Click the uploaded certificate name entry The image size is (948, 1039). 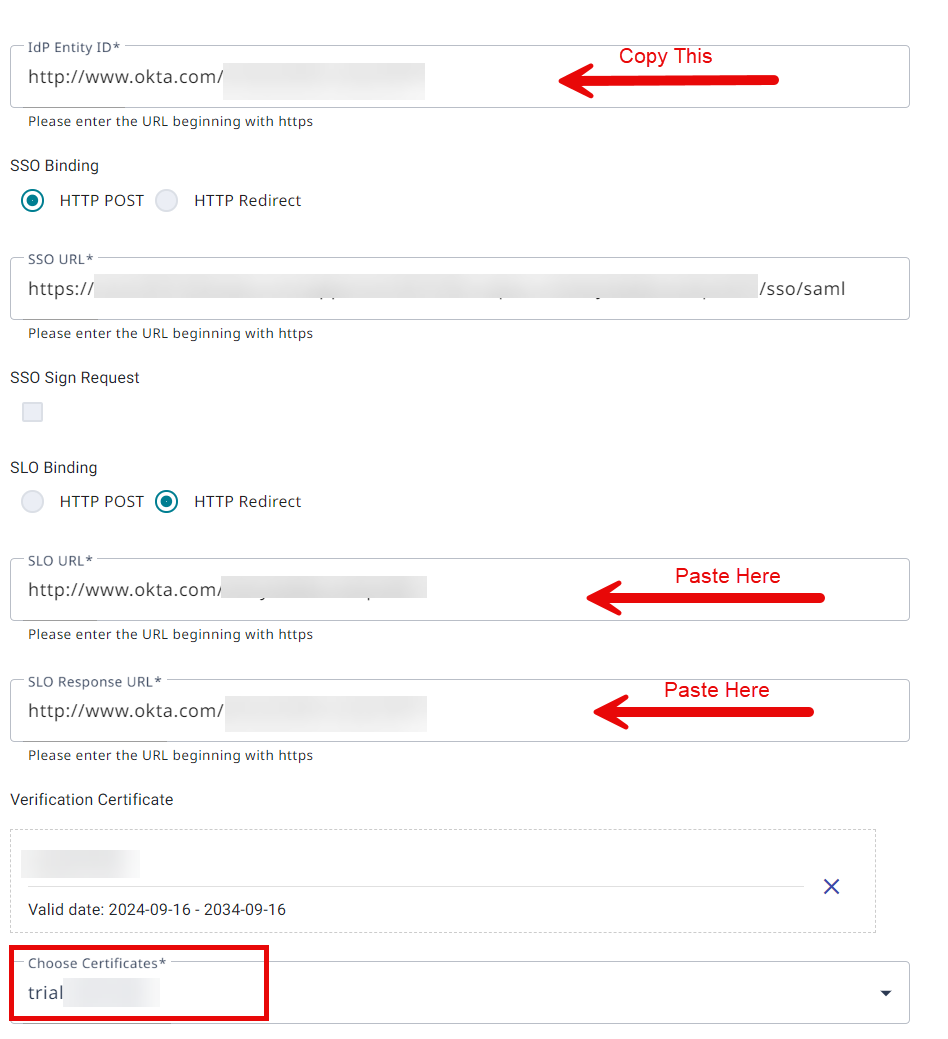80,864
